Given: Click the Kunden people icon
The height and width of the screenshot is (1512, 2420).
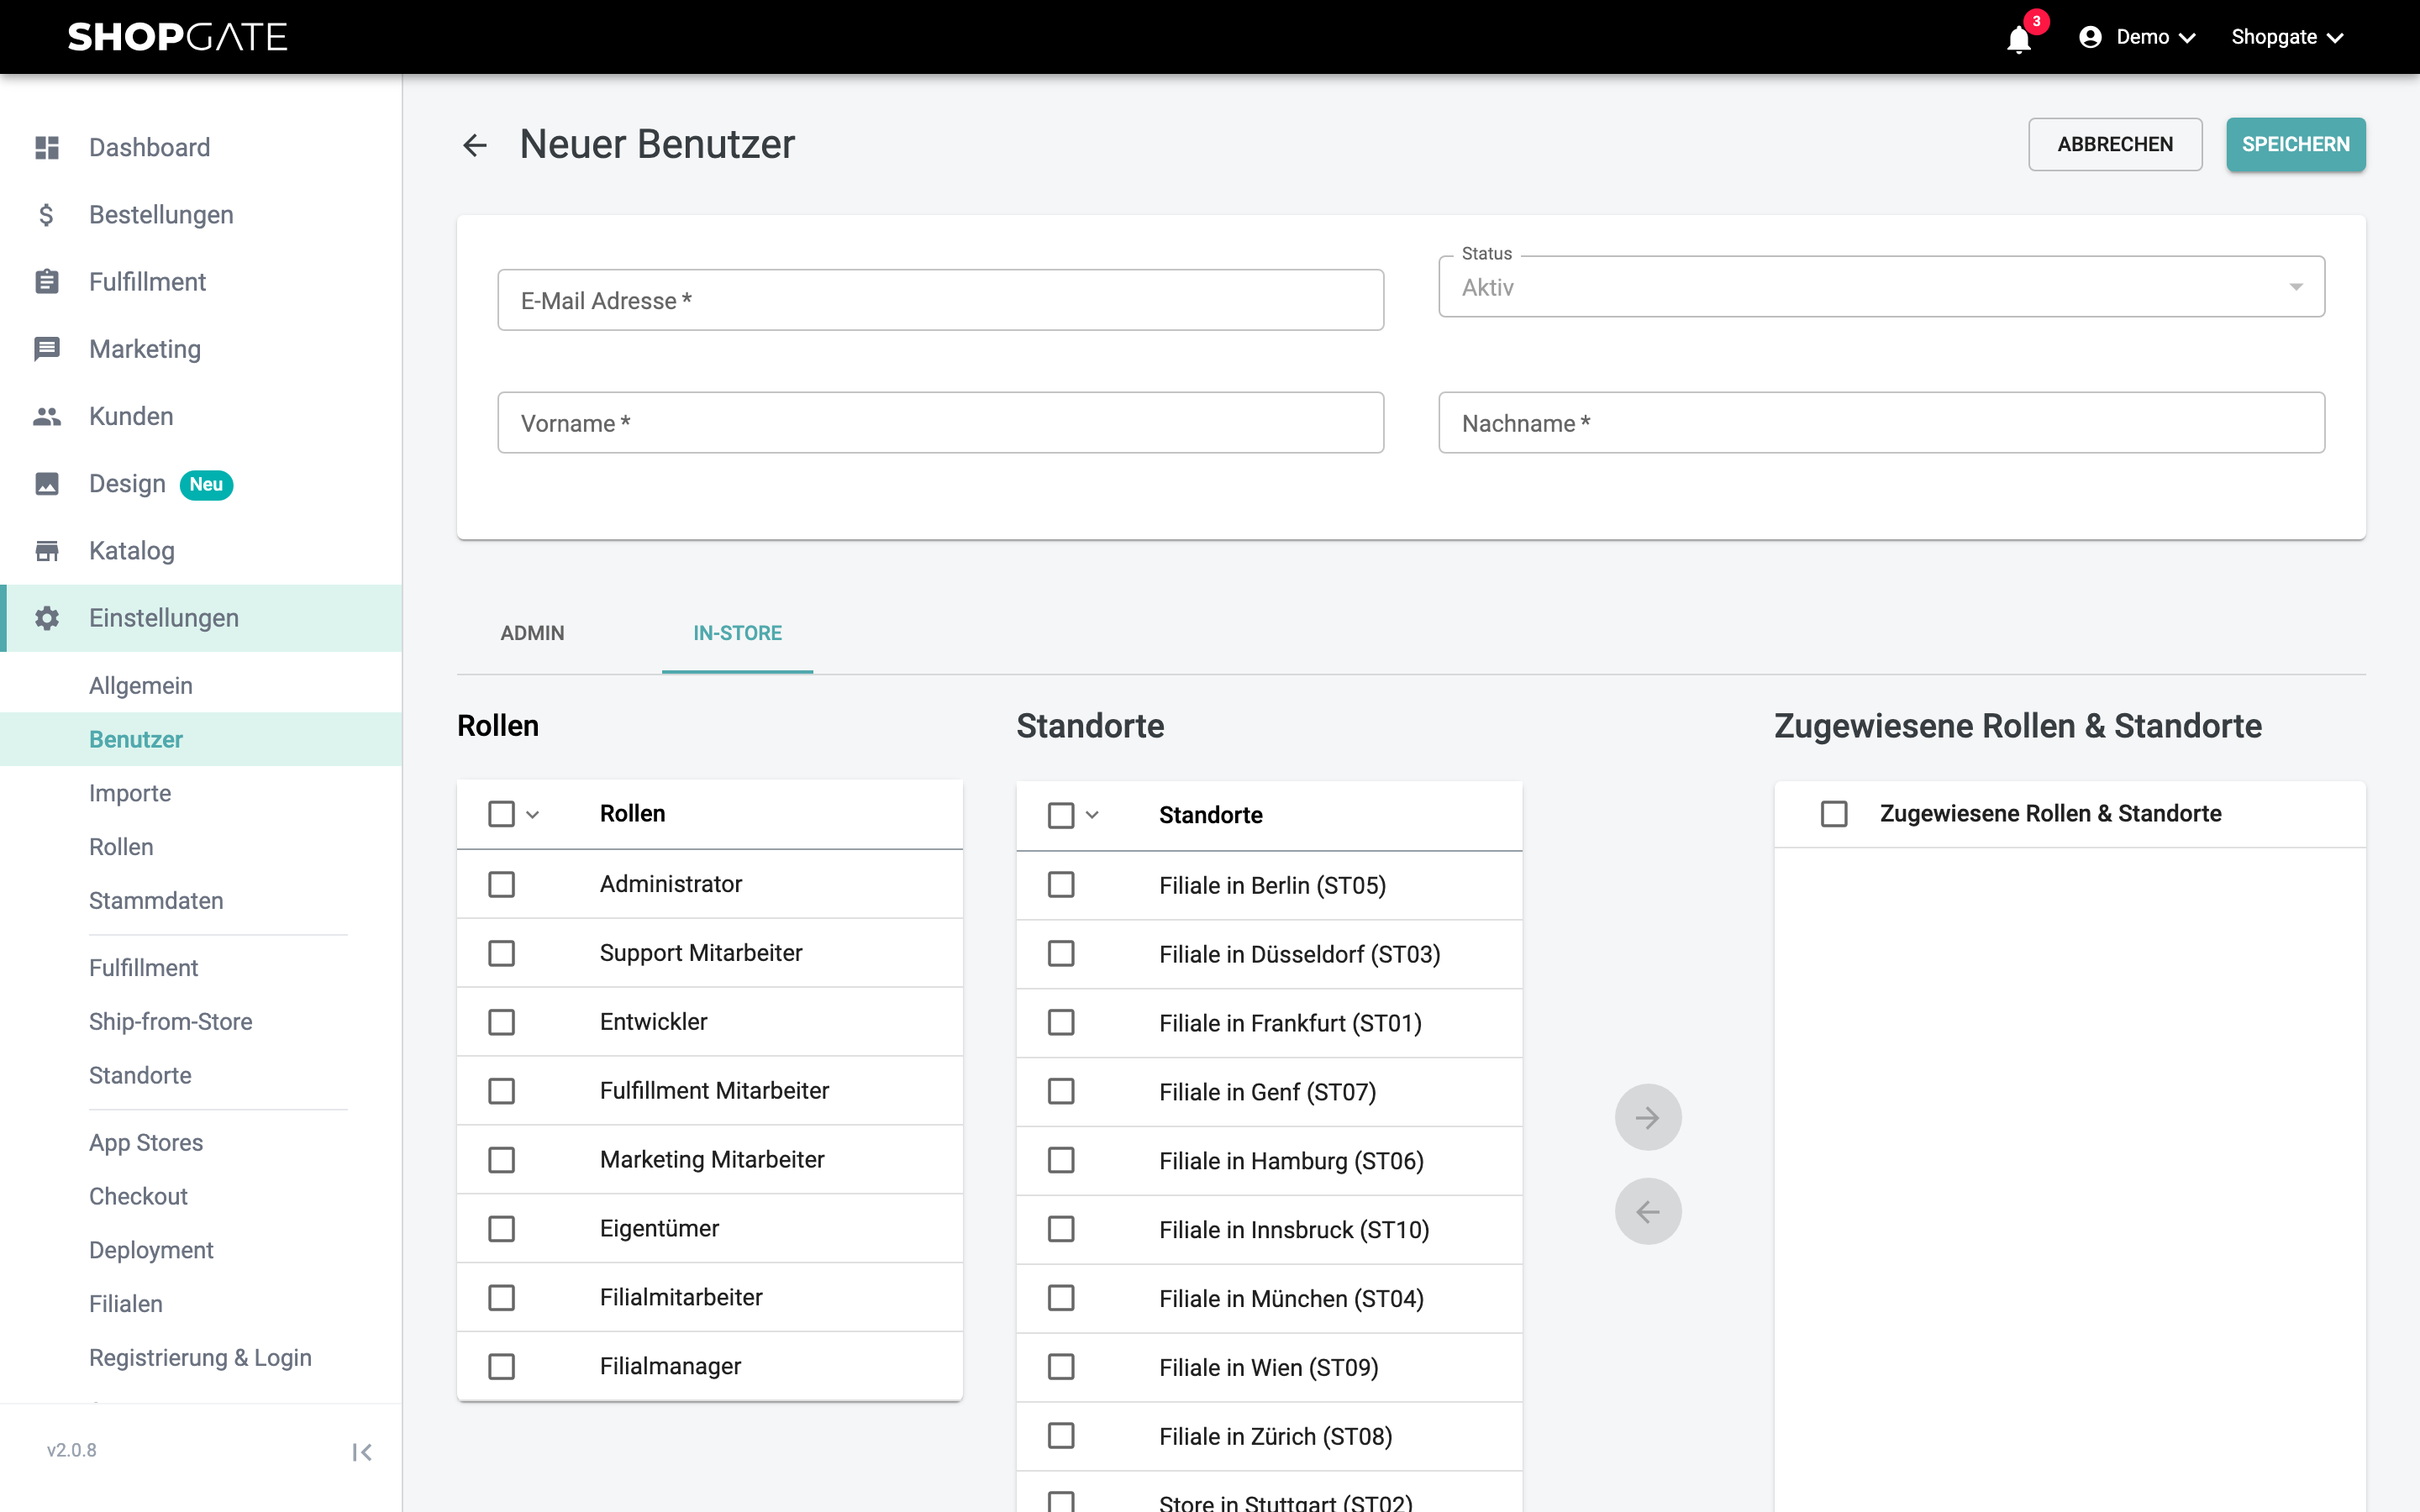Looking at the screenshot, I should [47, 416].
